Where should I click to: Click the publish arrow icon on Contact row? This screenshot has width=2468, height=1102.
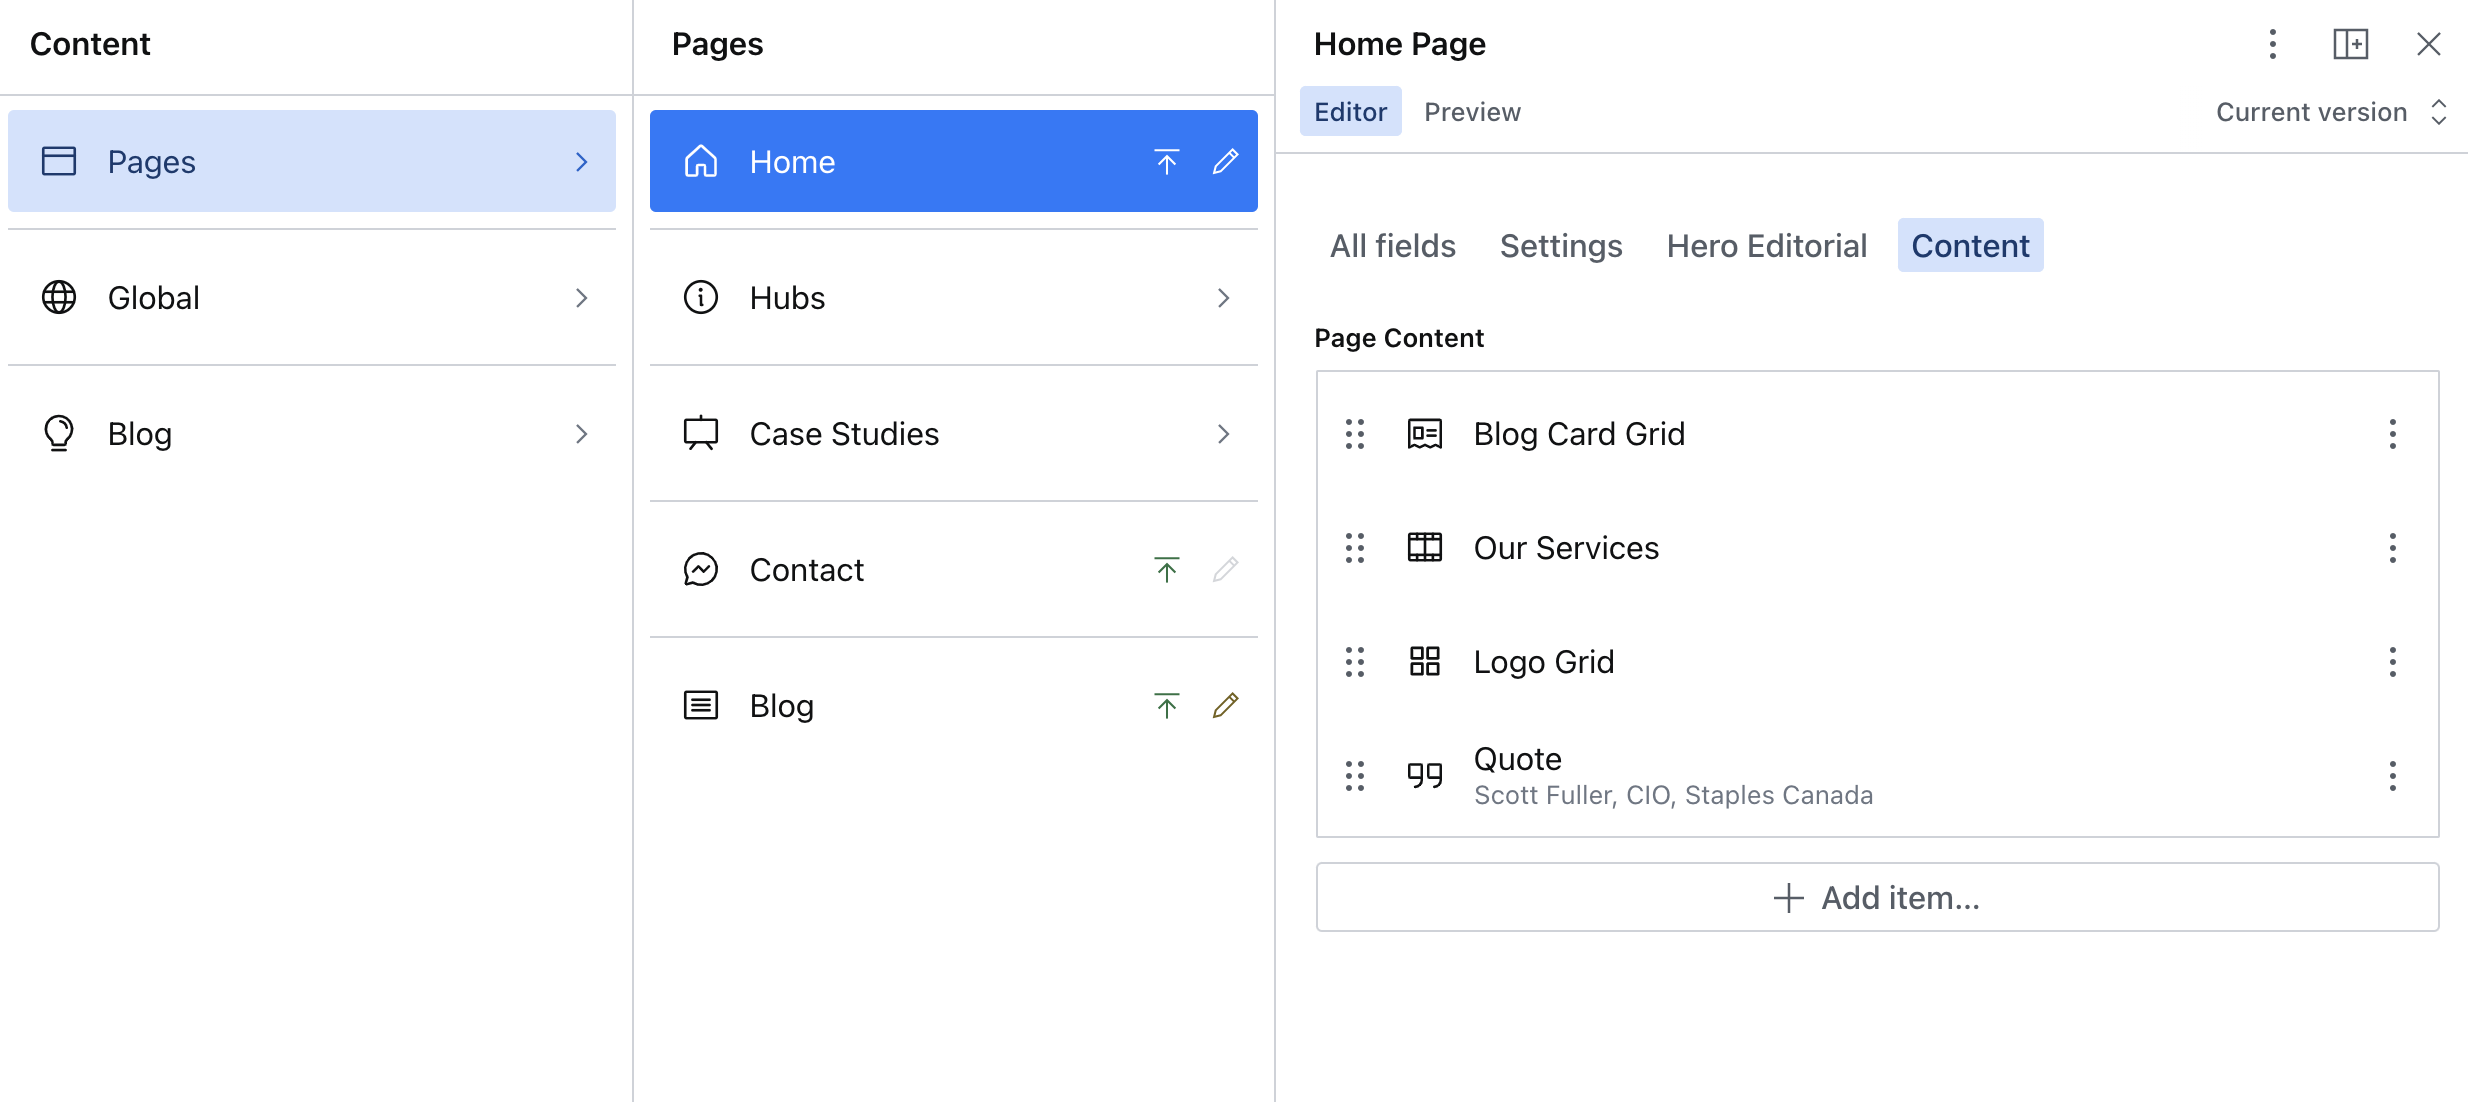coord(1166,569)
